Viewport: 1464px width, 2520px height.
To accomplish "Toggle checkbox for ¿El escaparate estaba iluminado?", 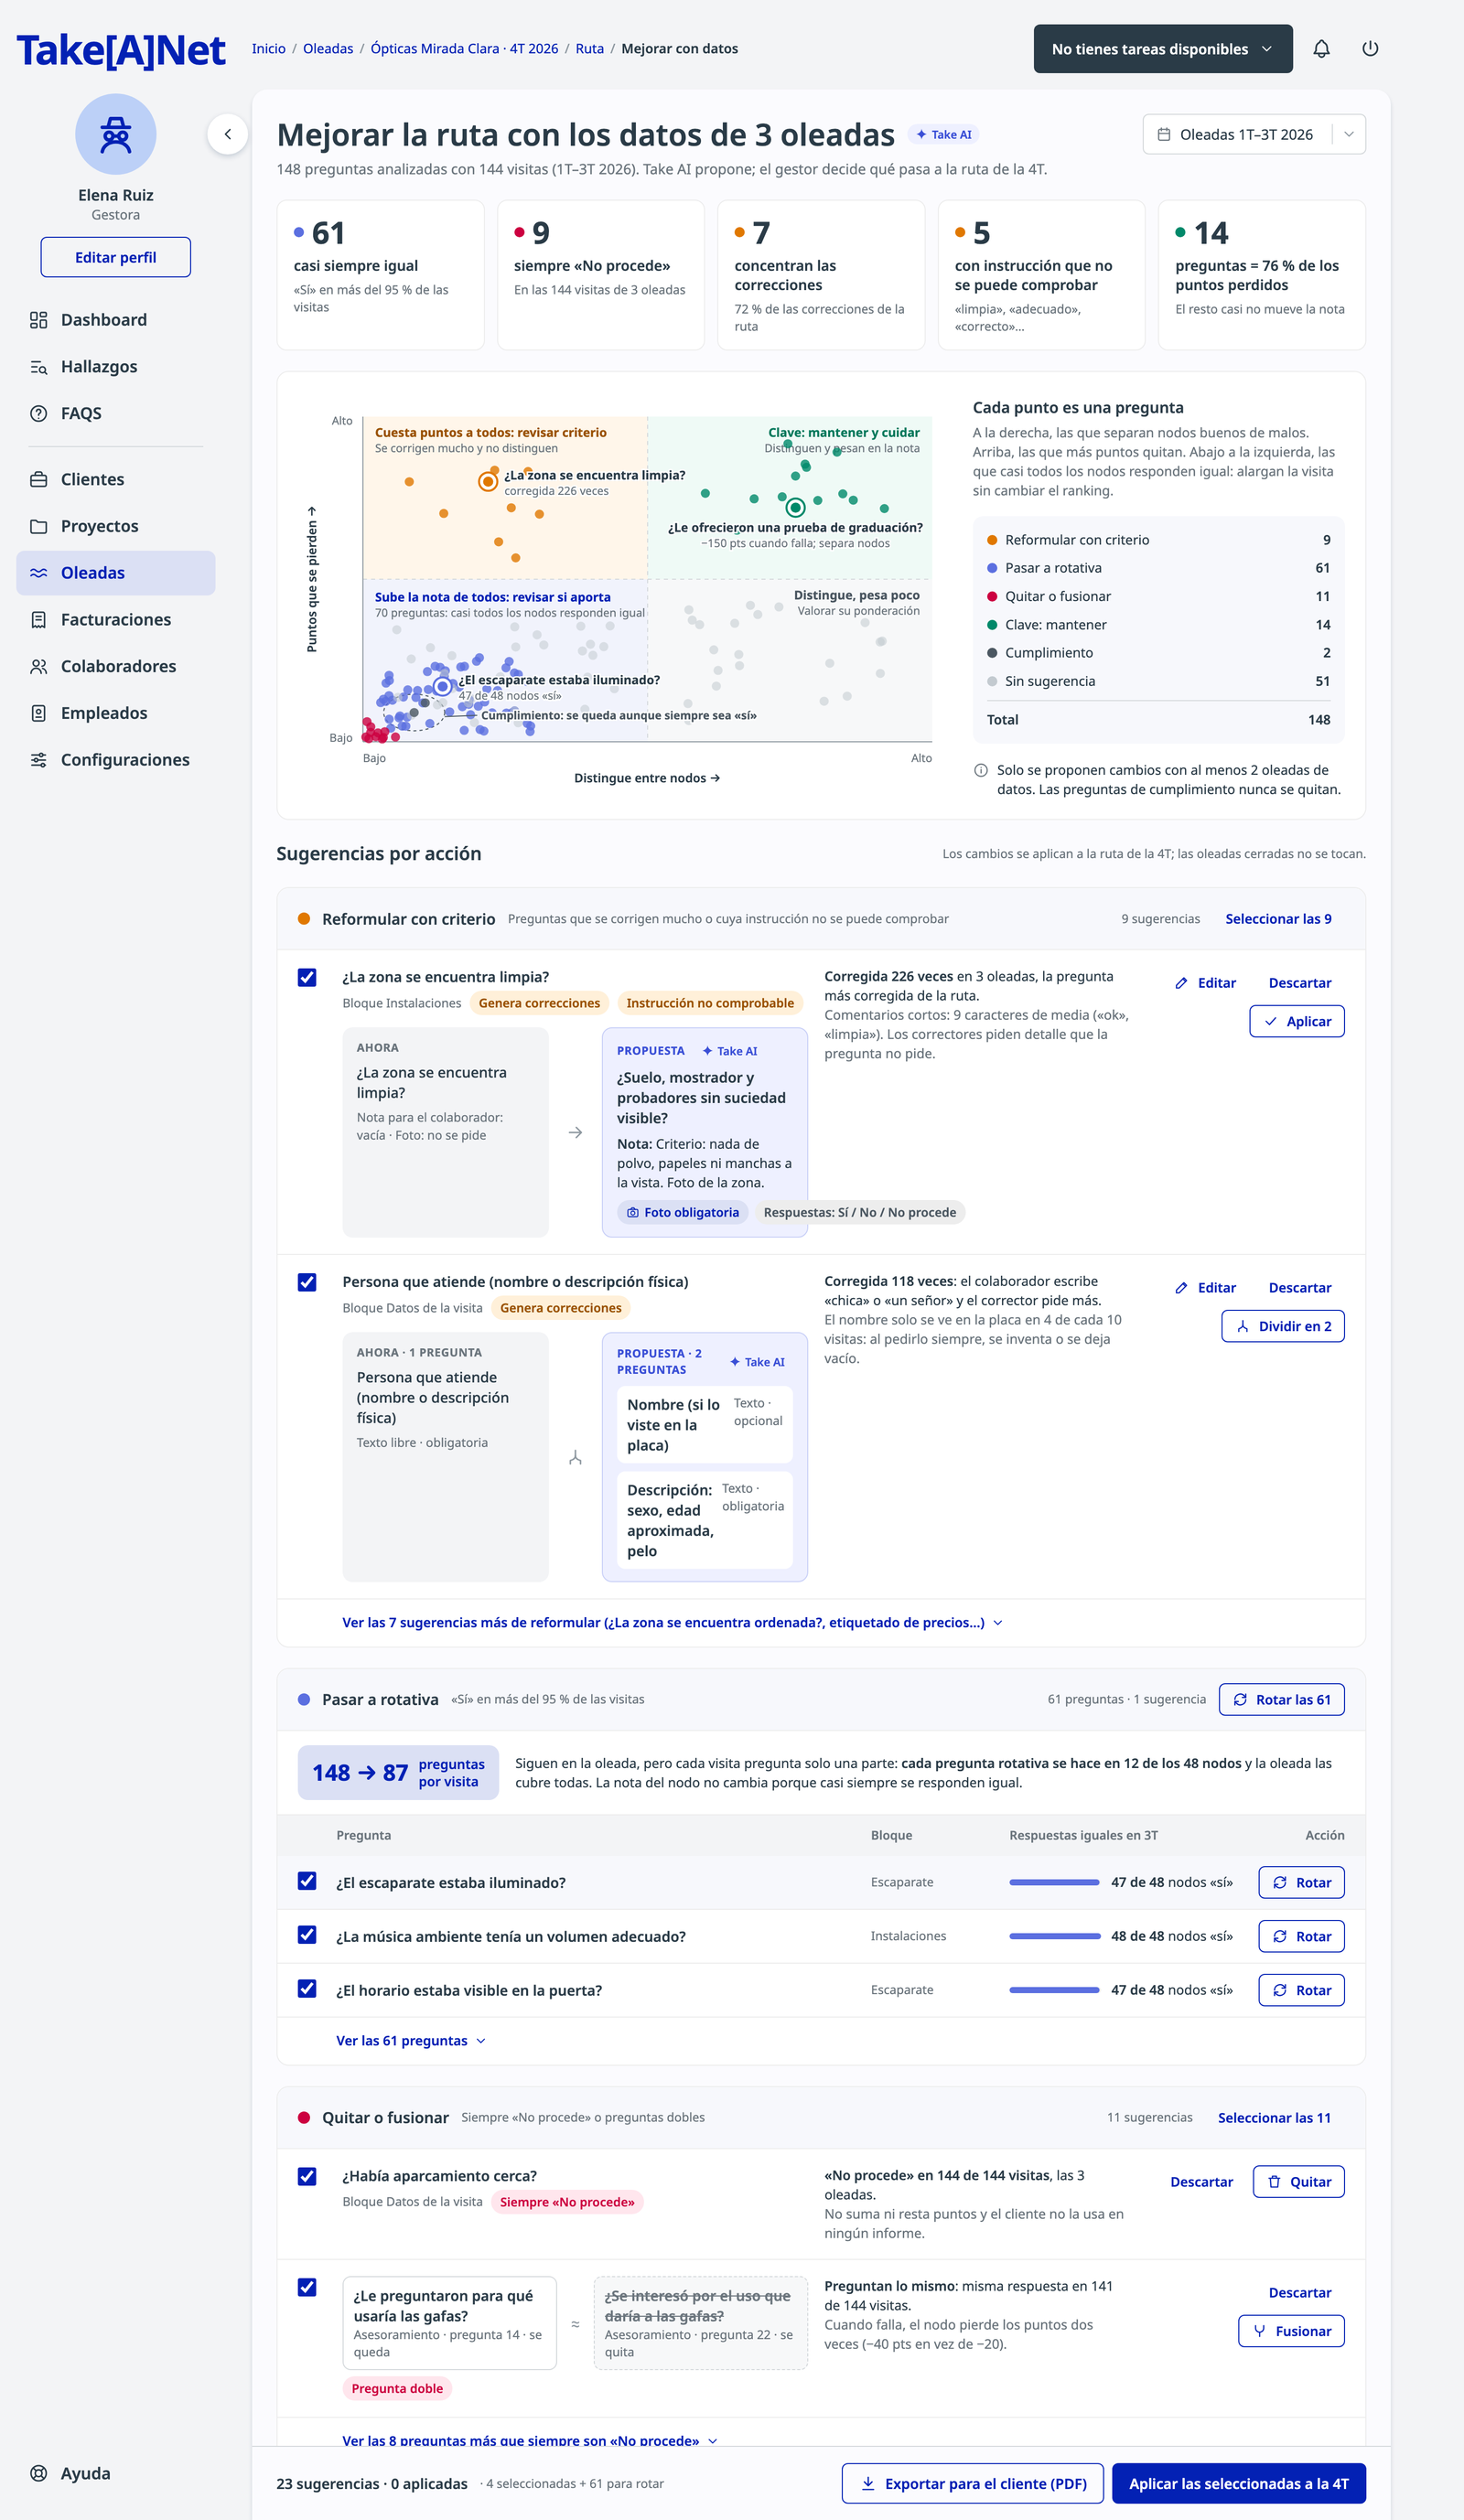I will pos(307,1881).
